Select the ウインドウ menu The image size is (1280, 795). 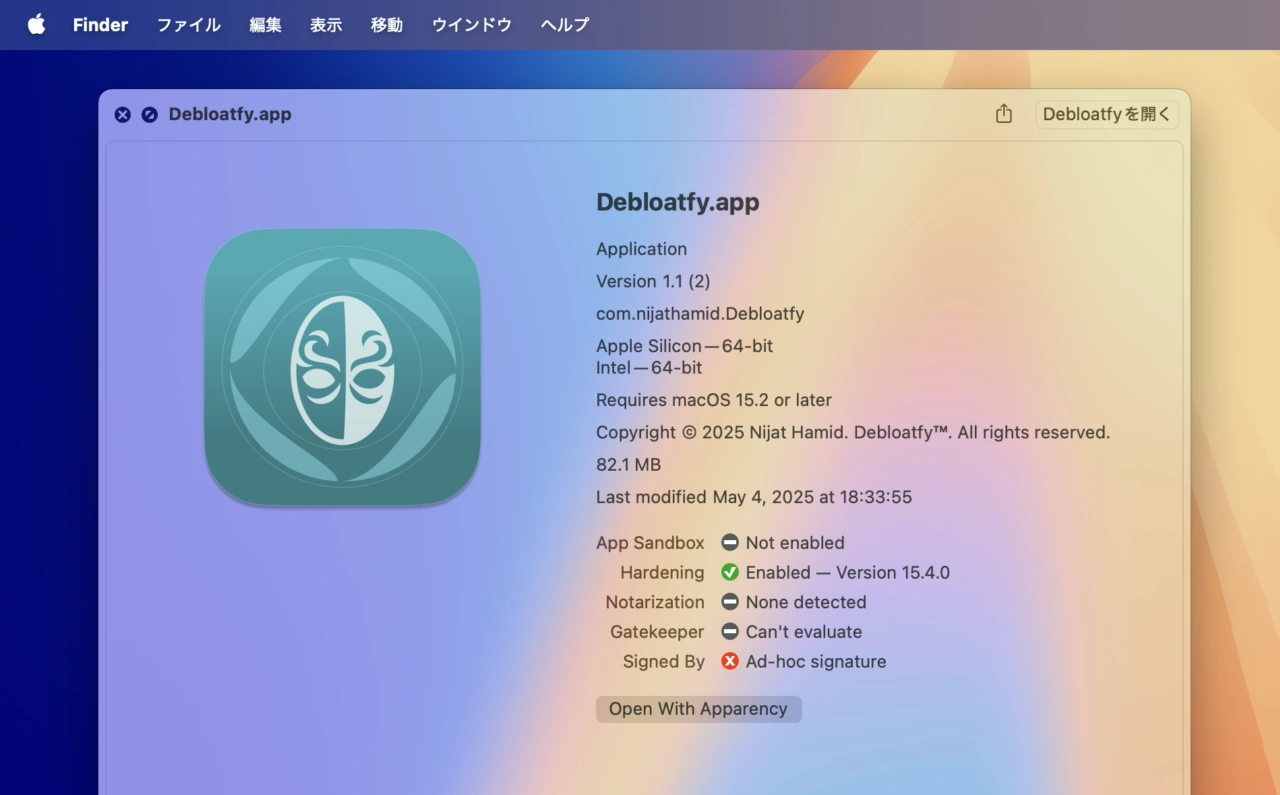[471, 25]
